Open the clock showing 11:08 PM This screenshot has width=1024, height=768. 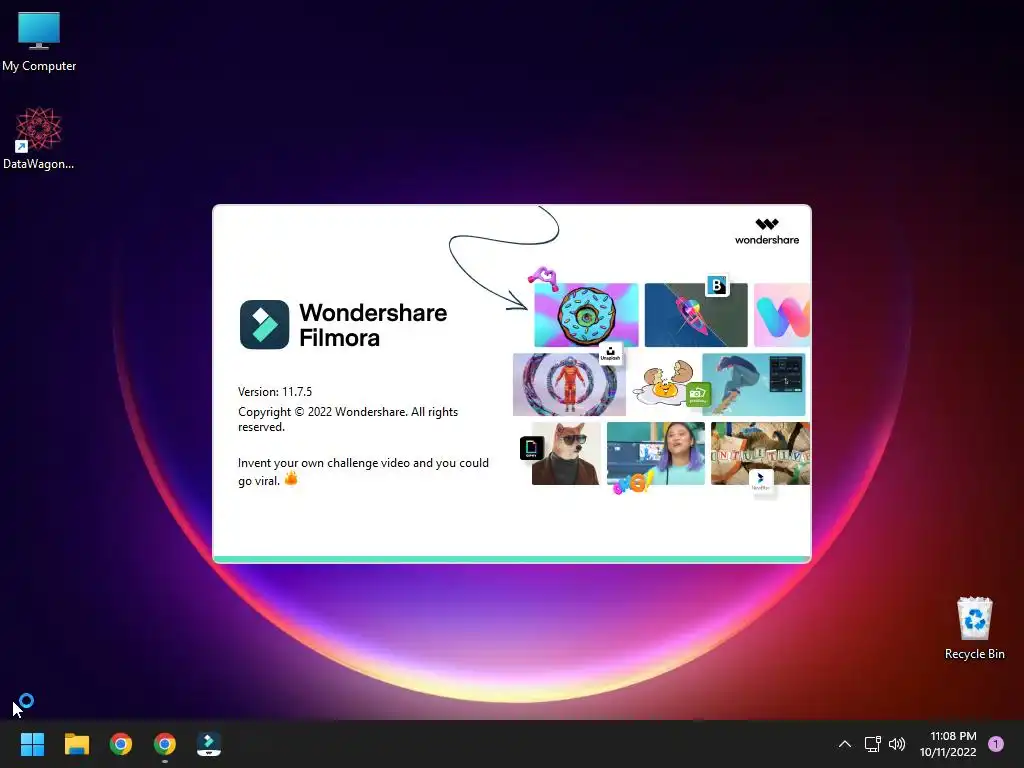(948, 744)
